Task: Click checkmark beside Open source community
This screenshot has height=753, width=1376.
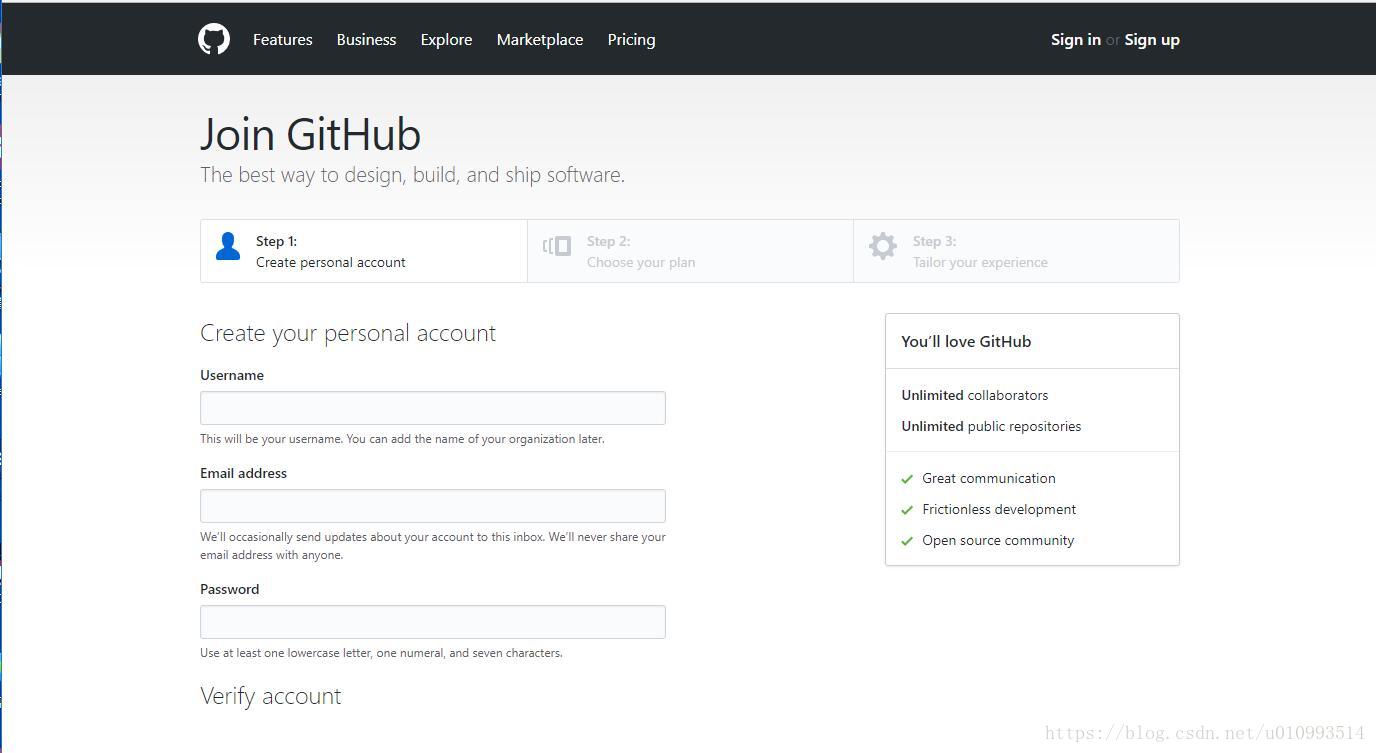Action: pos(907,541)
